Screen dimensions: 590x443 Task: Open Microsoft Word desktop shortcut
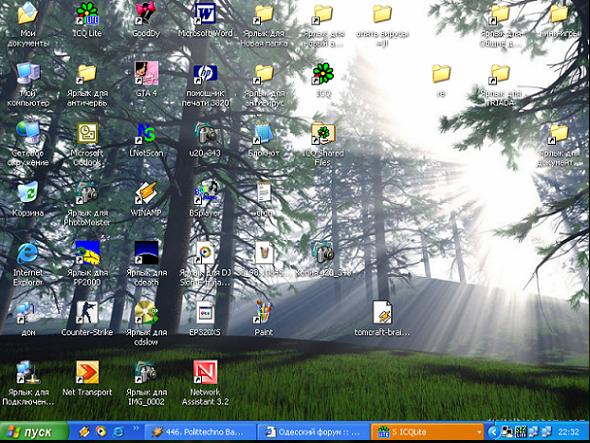tap(205, 14)
